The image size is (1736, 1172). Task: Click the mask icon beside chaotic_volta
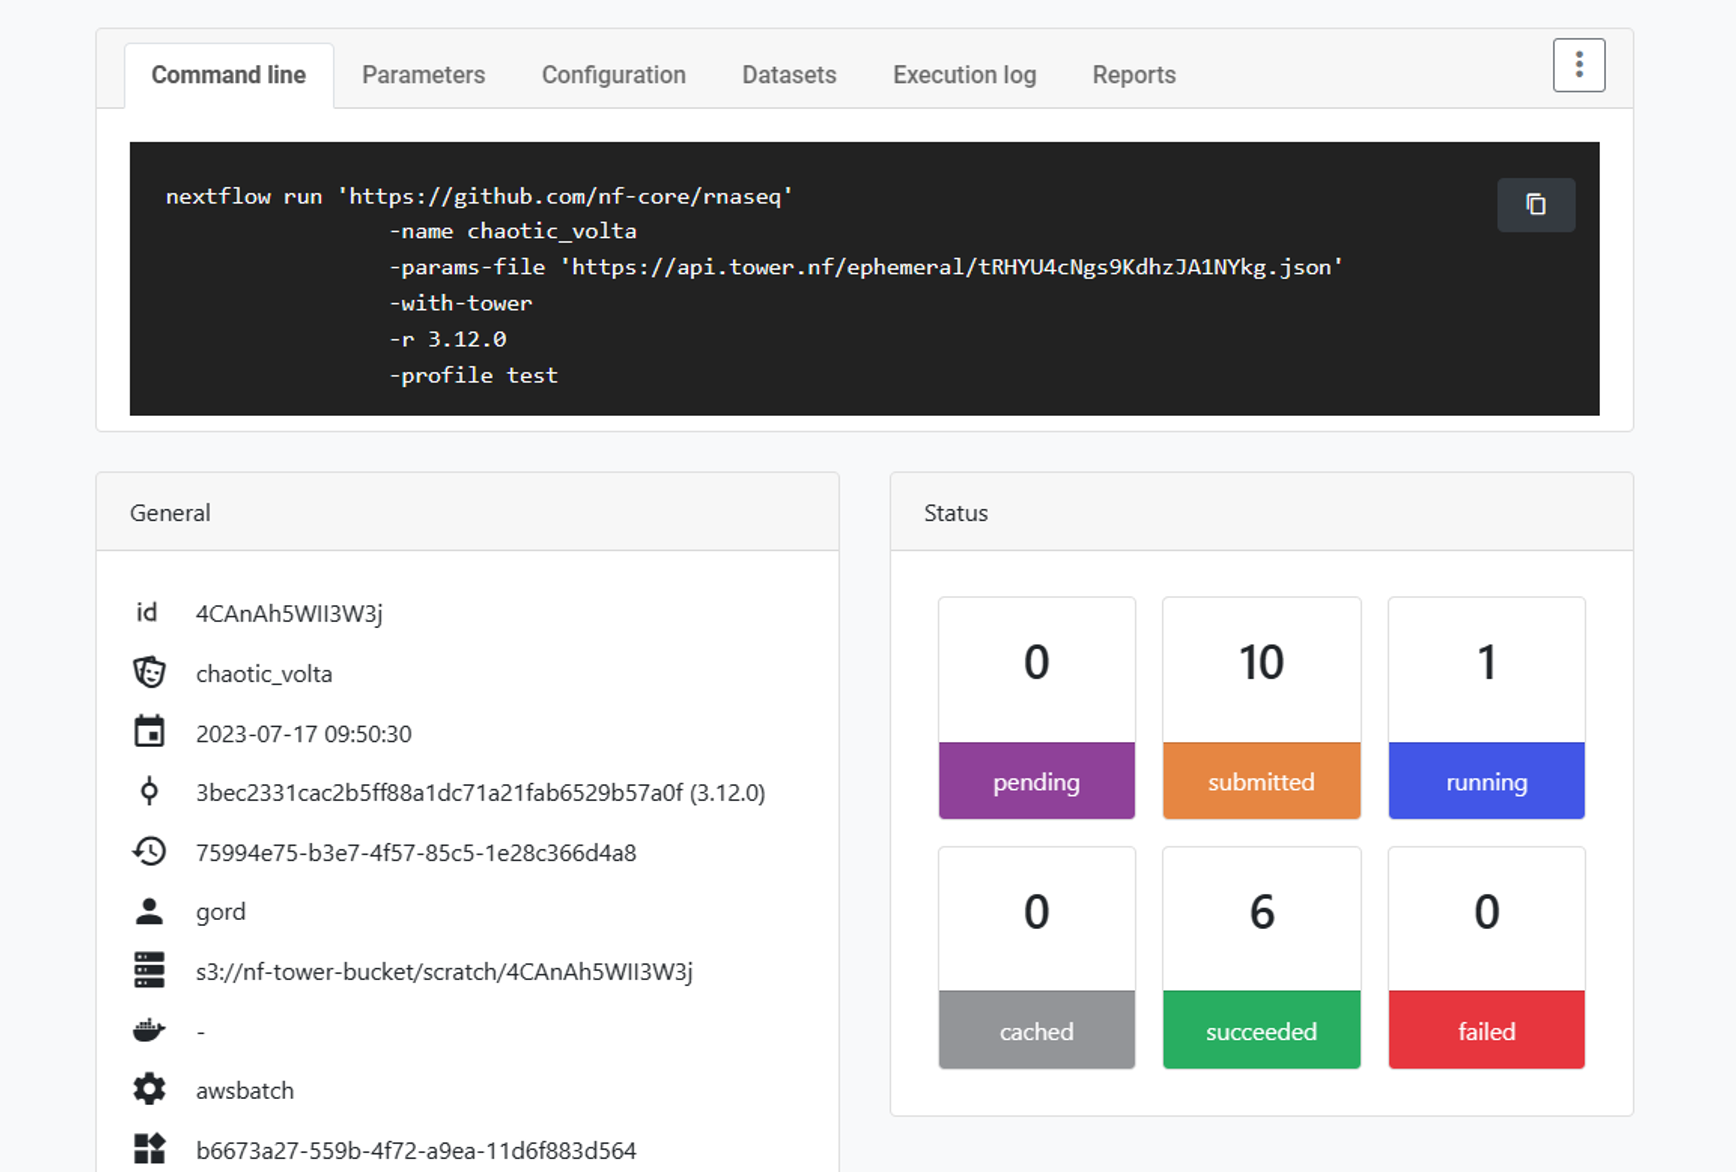point(149,672)
